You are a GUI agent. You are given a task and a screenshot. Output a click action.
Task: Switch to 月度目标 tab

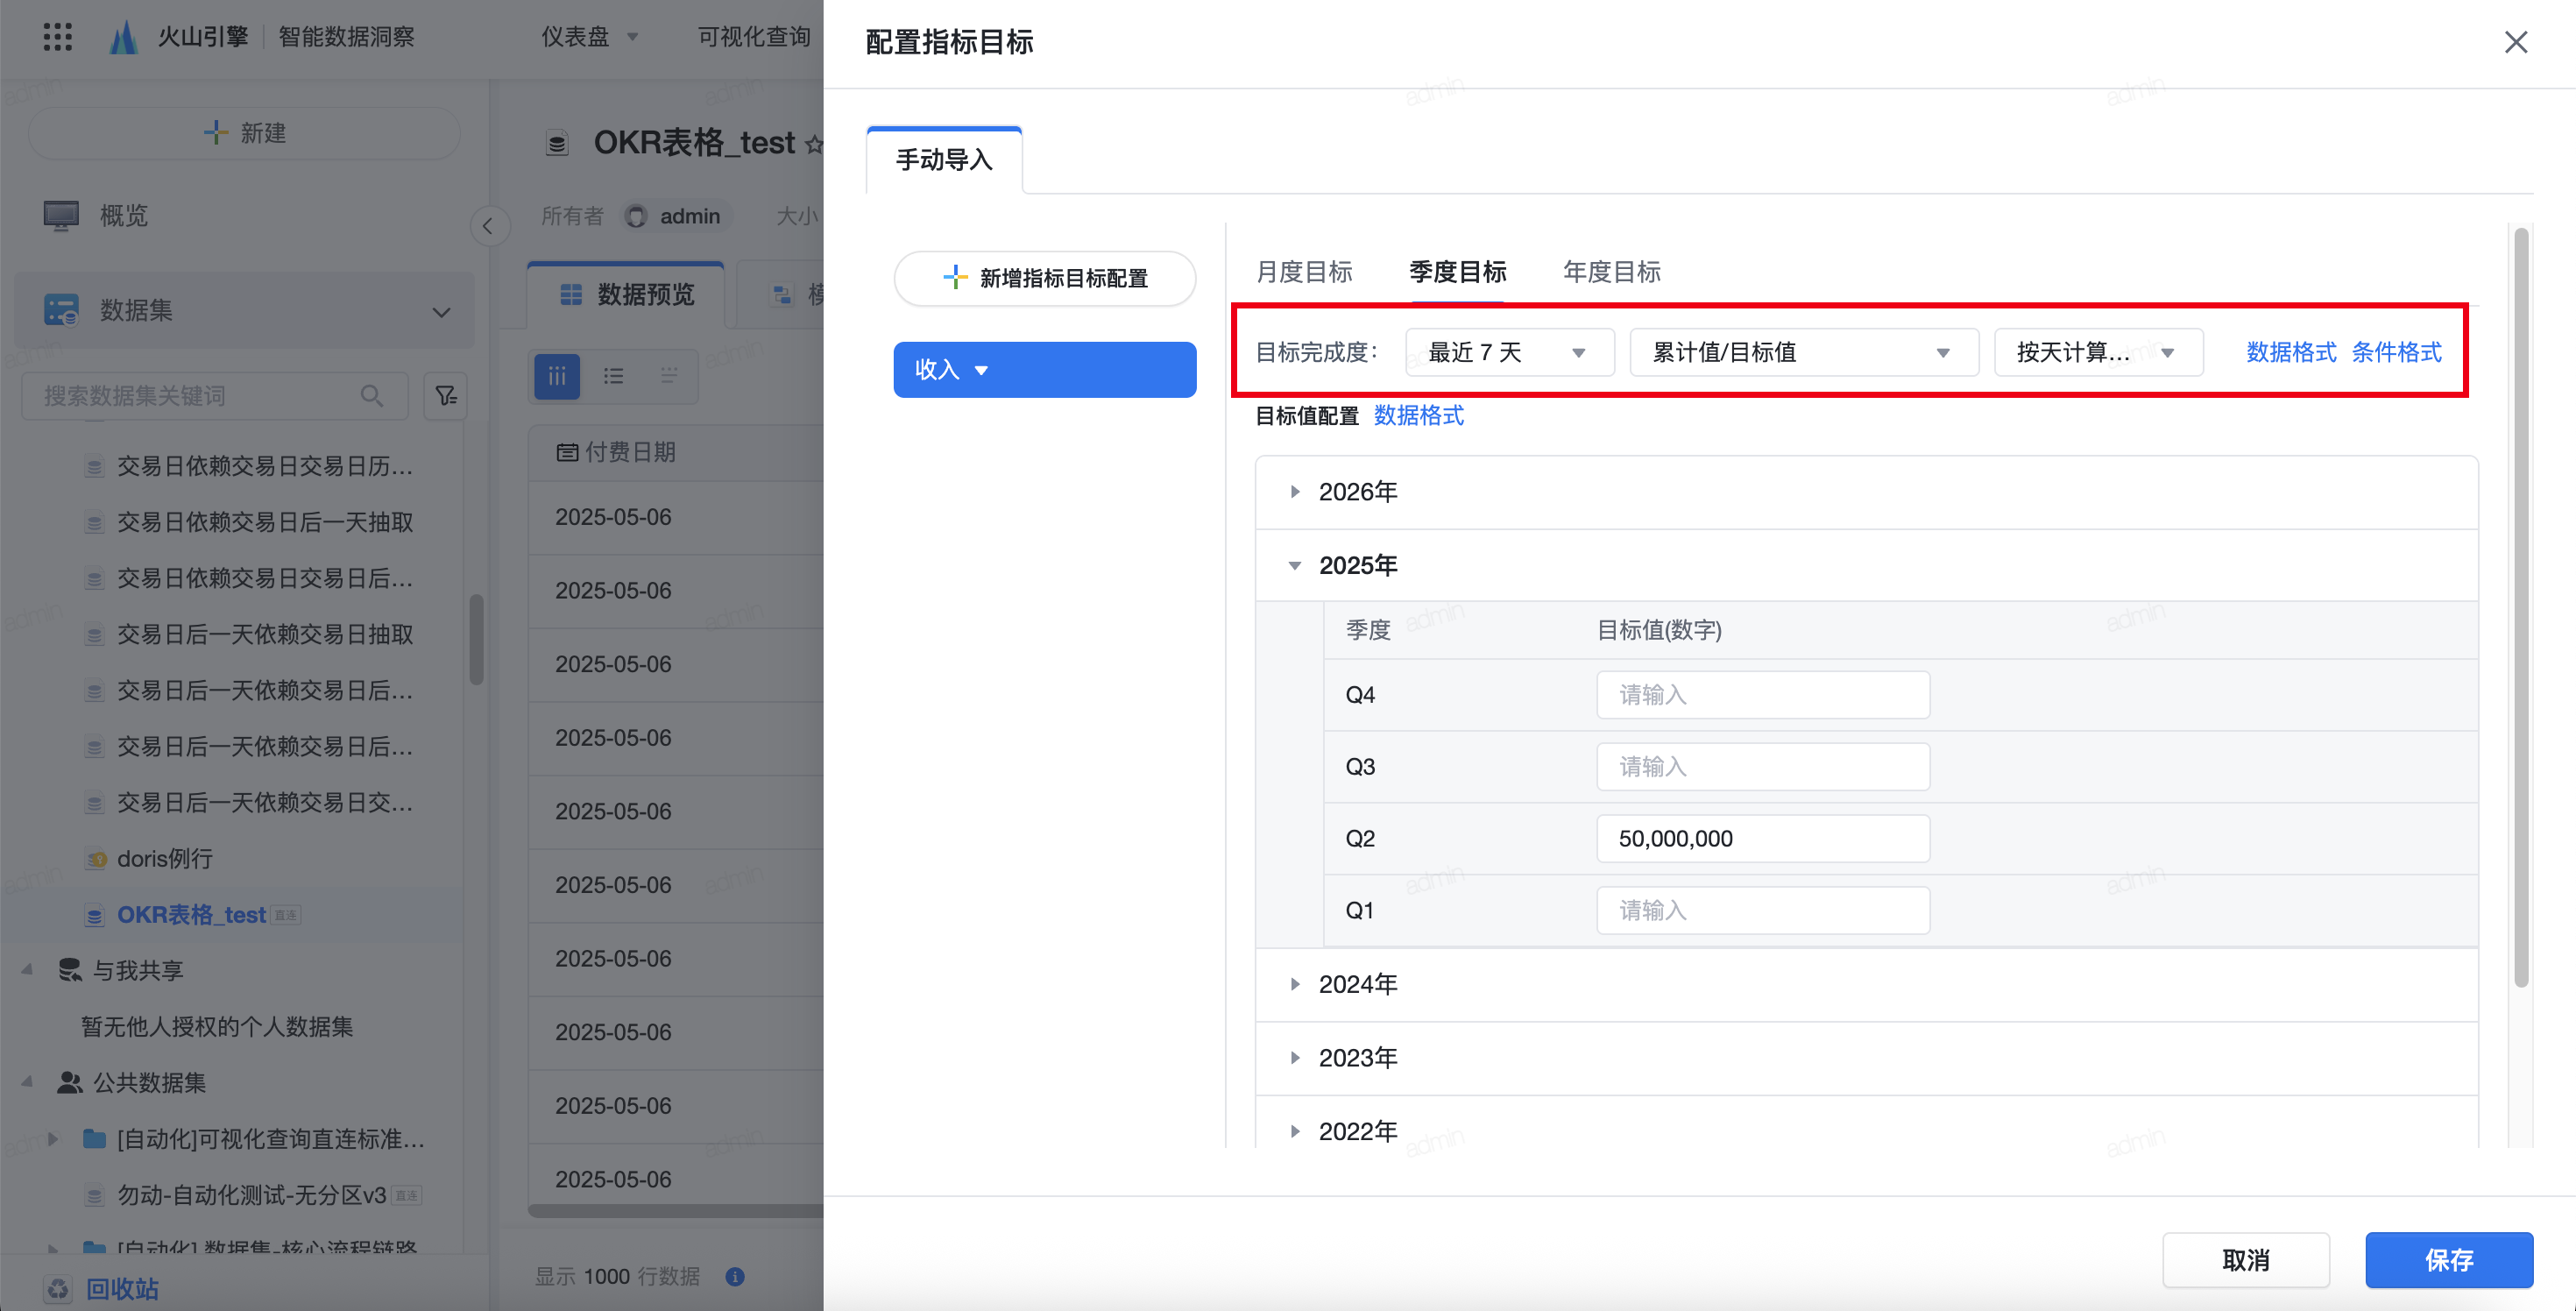1304,271
